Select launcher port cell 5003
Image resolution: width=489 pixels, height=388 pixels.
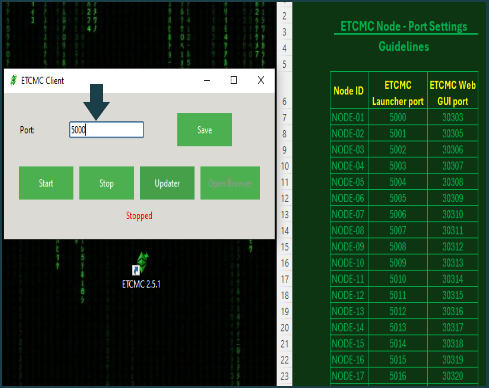[x=398, y=166]
